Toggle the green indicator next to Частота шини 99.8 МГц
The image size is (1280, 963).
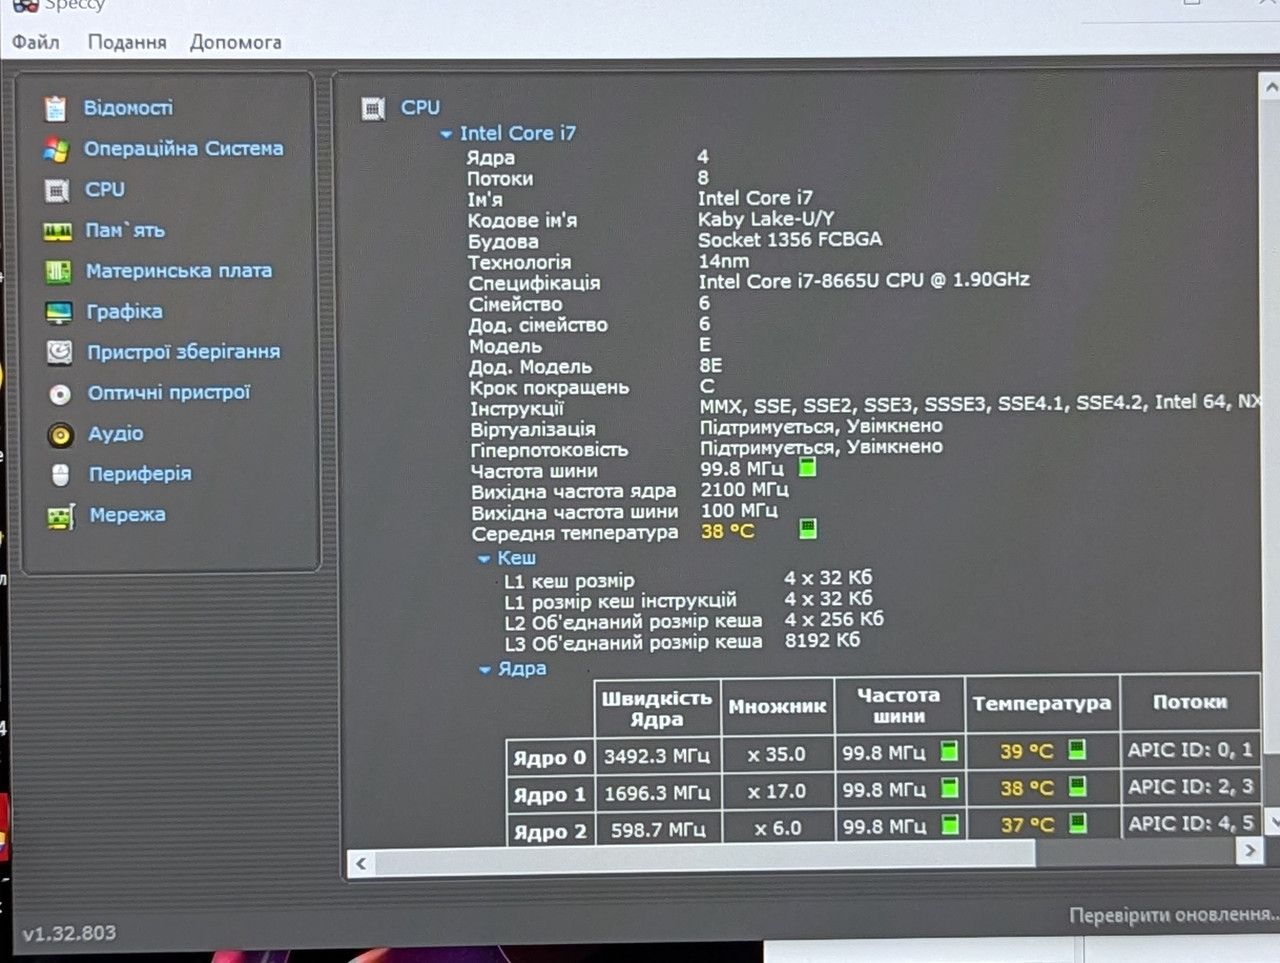(x=807, y=467)
